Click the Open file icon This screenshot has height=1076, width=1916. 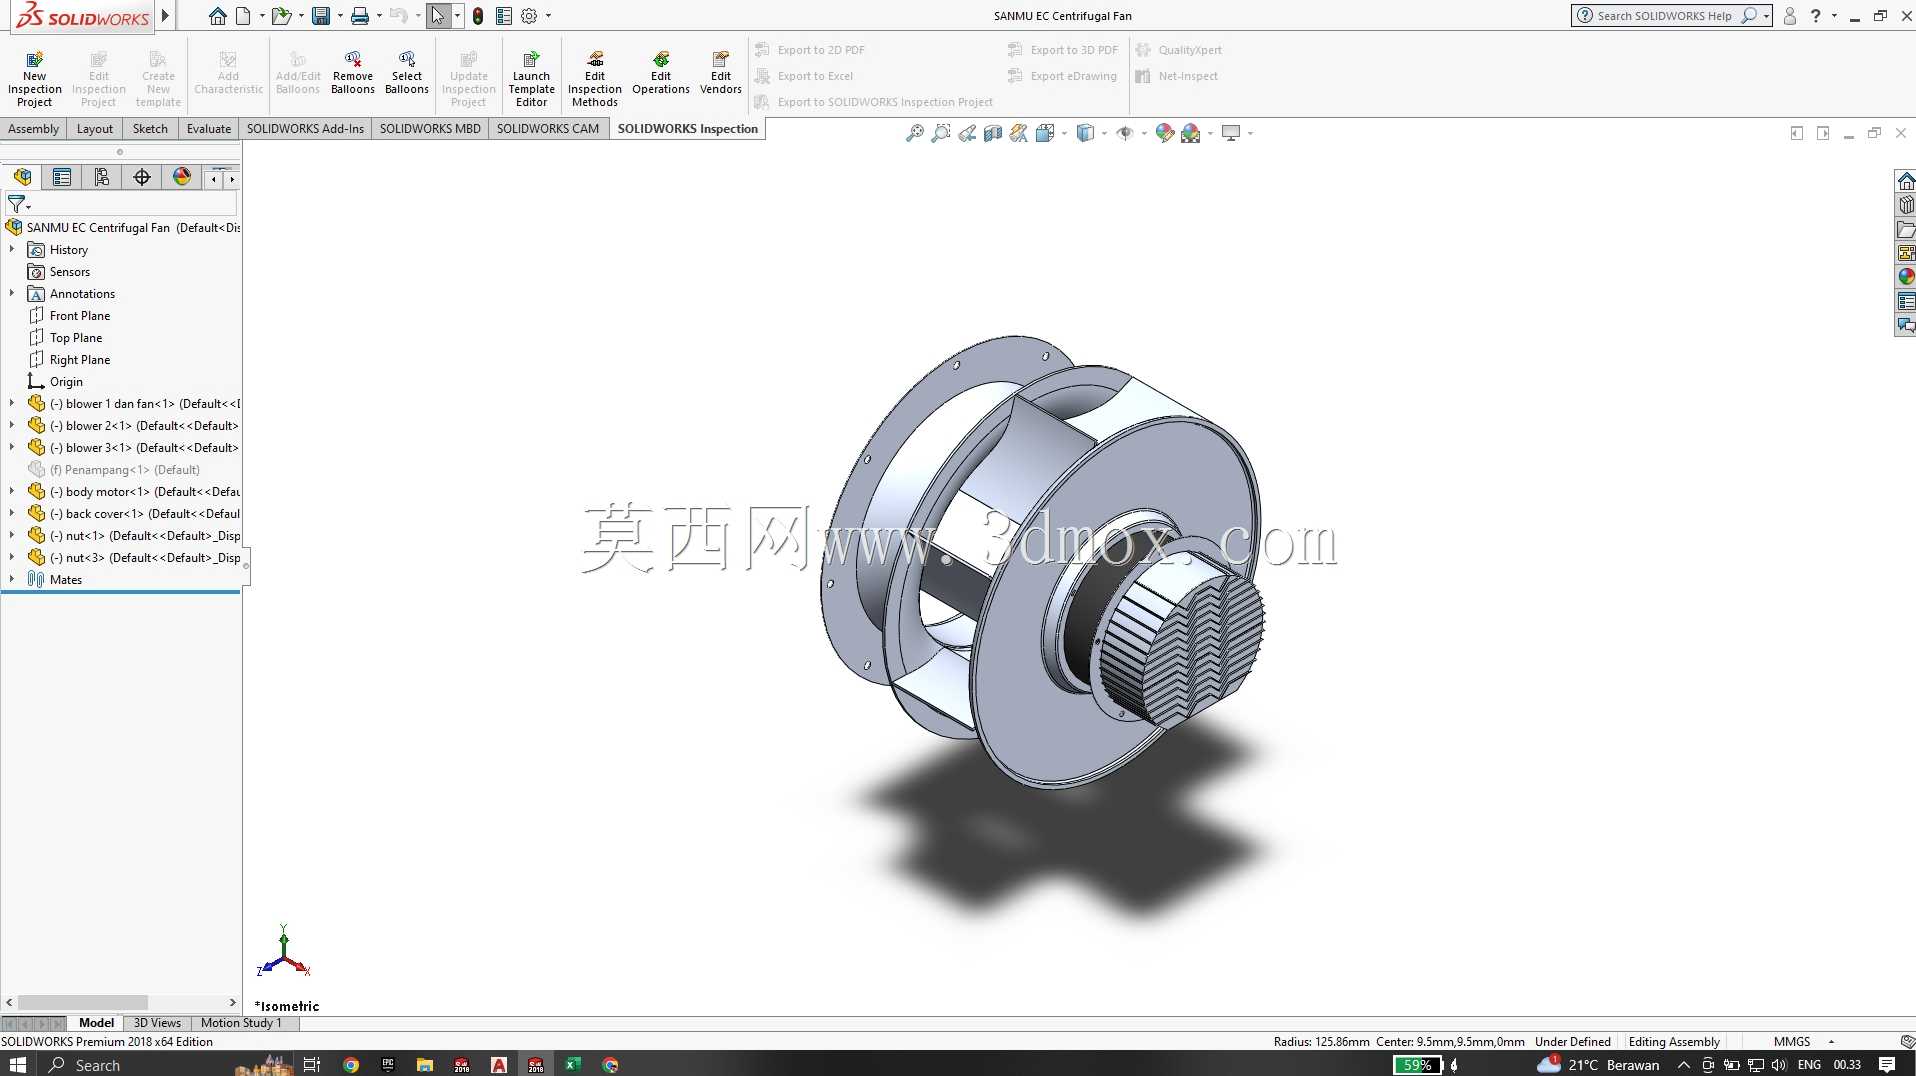281,16
